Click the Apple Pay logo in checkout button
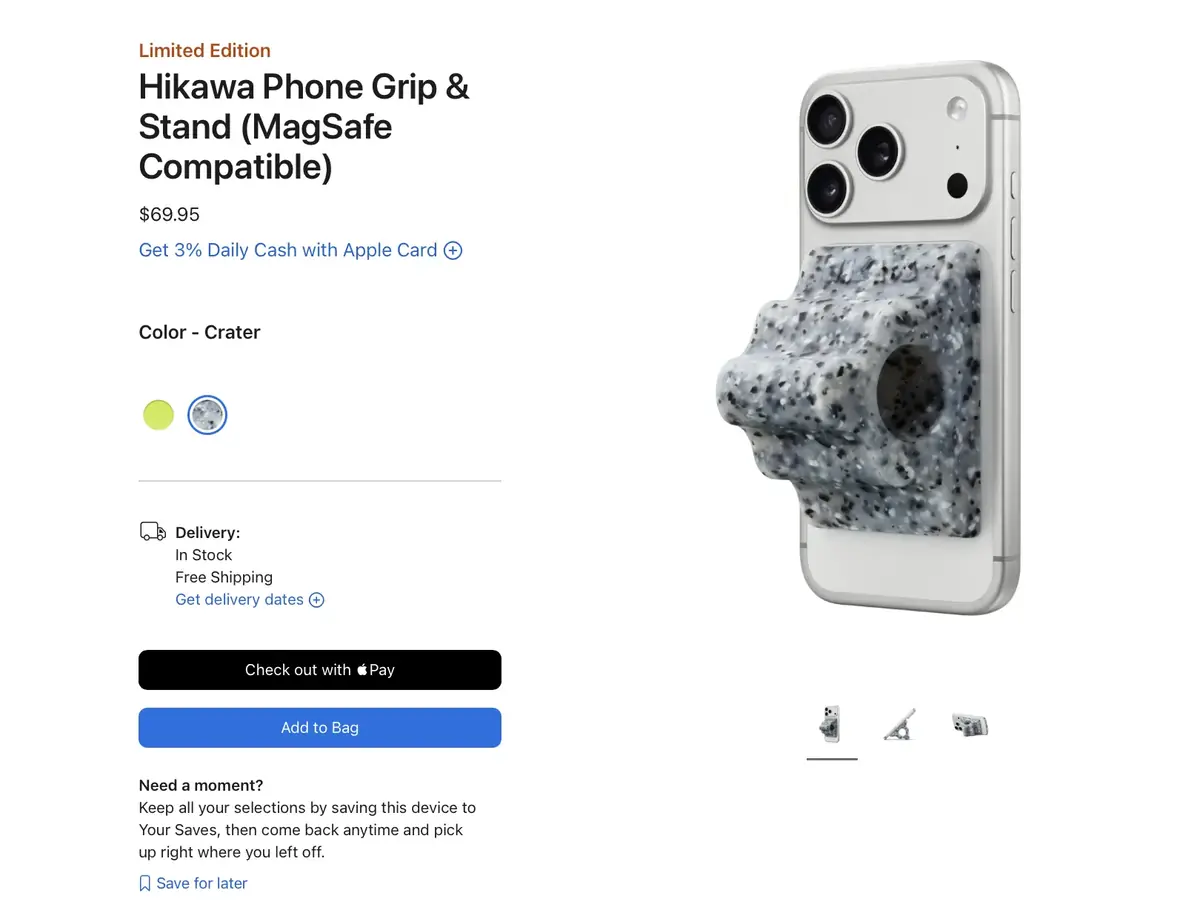Viewport: 1200px width, 913px height. pos(361,669)
